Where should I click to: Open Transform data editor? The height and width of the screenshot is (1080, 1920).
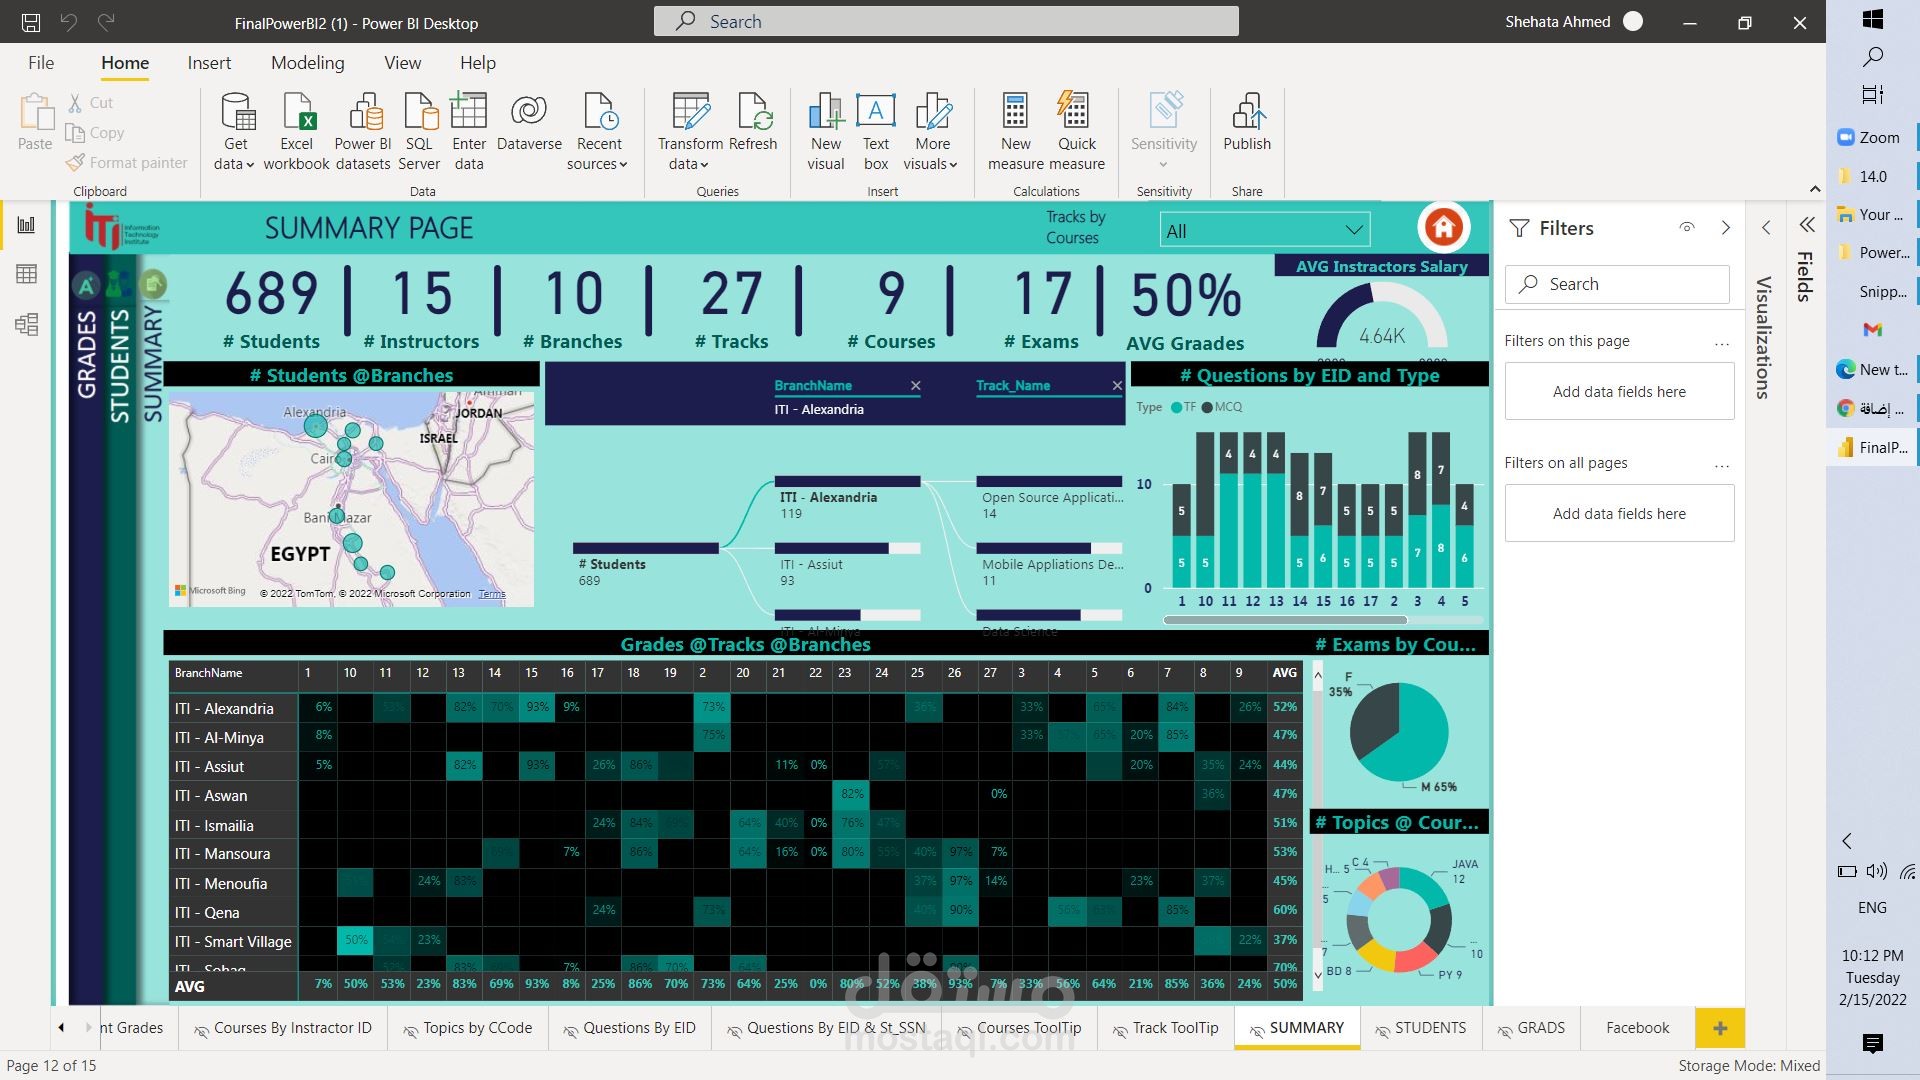point(690,132)
